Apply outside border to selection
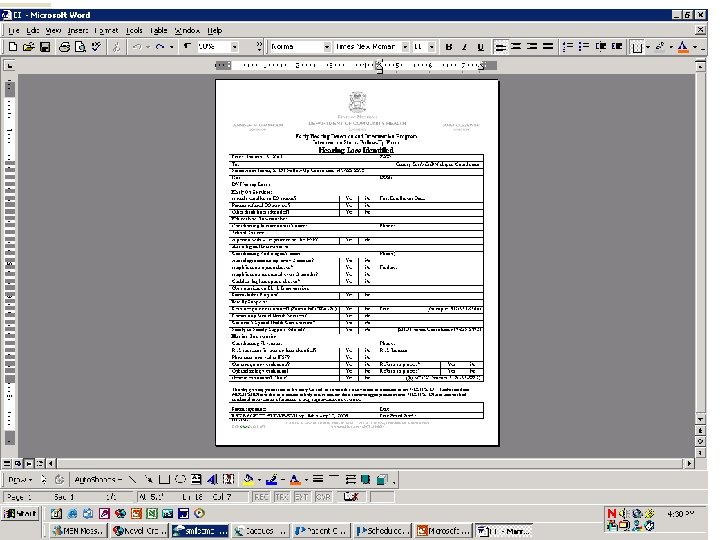720x540 pixels. (637, 46)
